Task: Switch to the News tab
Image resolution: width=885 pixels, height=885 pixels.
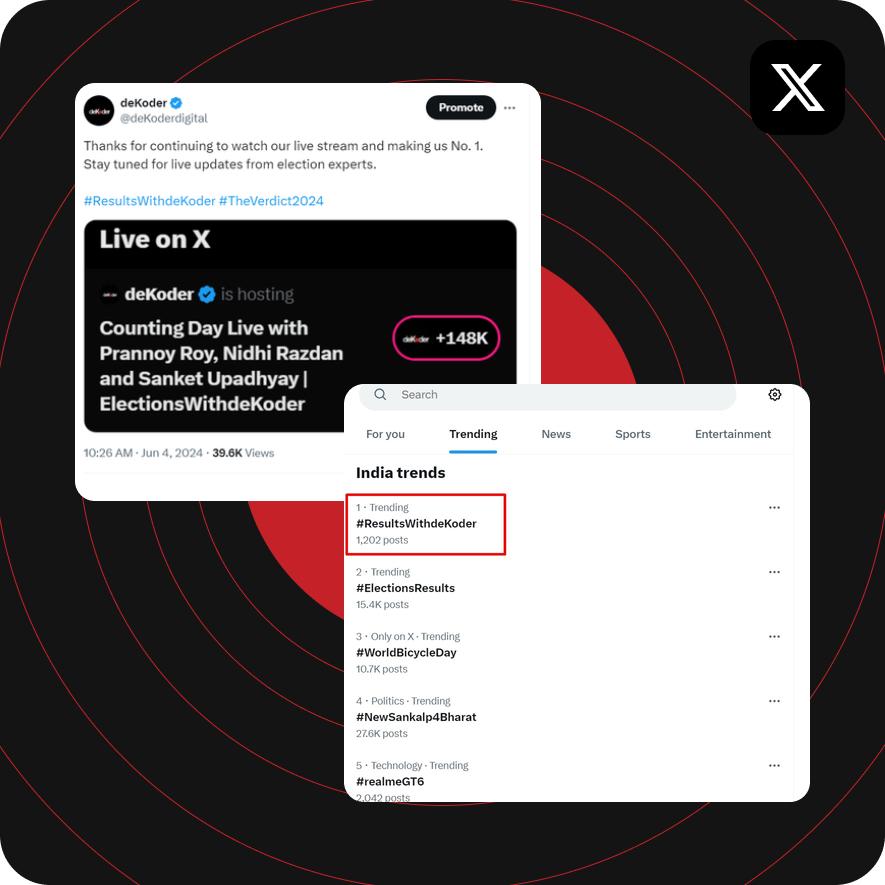Action: coord(556,434)
